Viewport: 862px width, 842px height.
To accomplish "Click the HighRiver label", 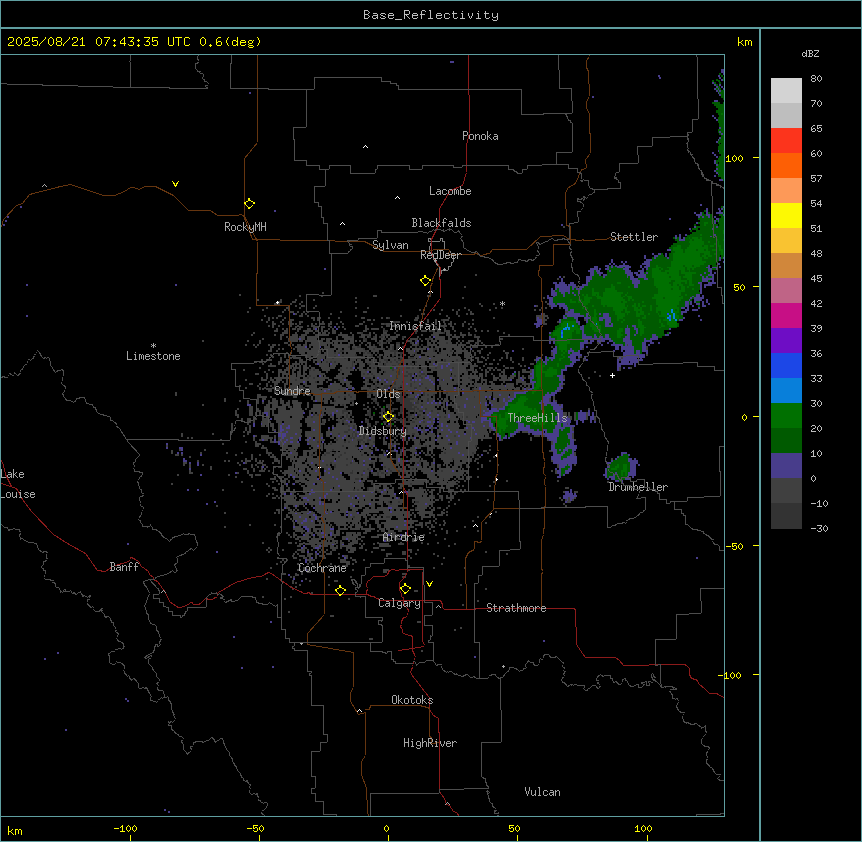I will 430,743.
